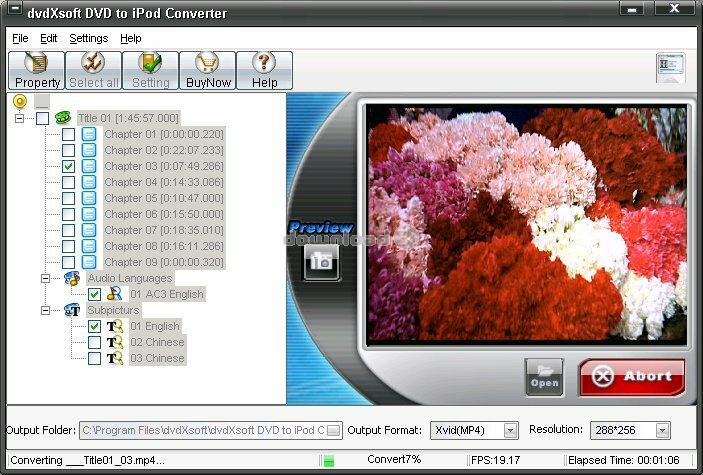Click the Chapter 04 page icon
The width and height of the screenshot is (703, 475).
89,182
